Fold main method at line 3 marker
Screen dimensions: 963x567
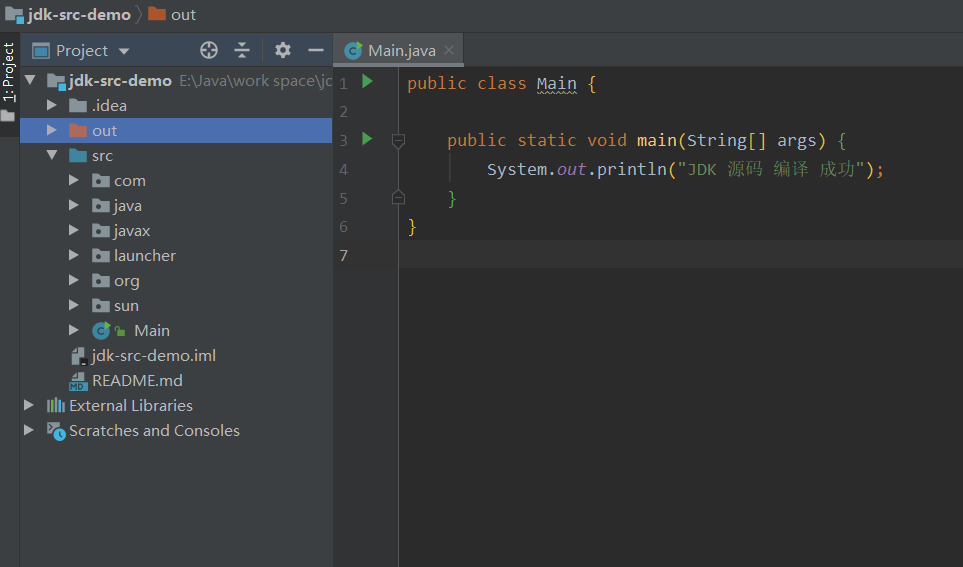pyautogui.click(x=398, y=141)
